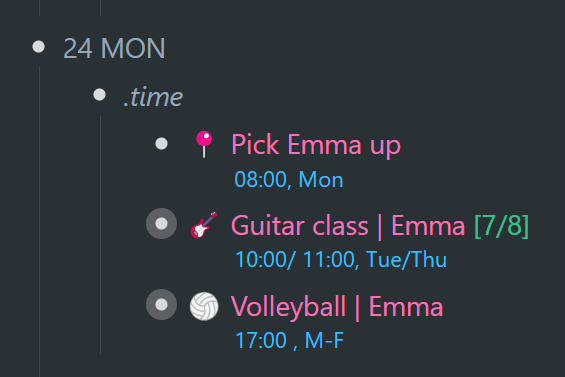The width and height of the screenshot is (565, 377).
Task: Select the 24 MON heading text
Action: pos(114,48)
